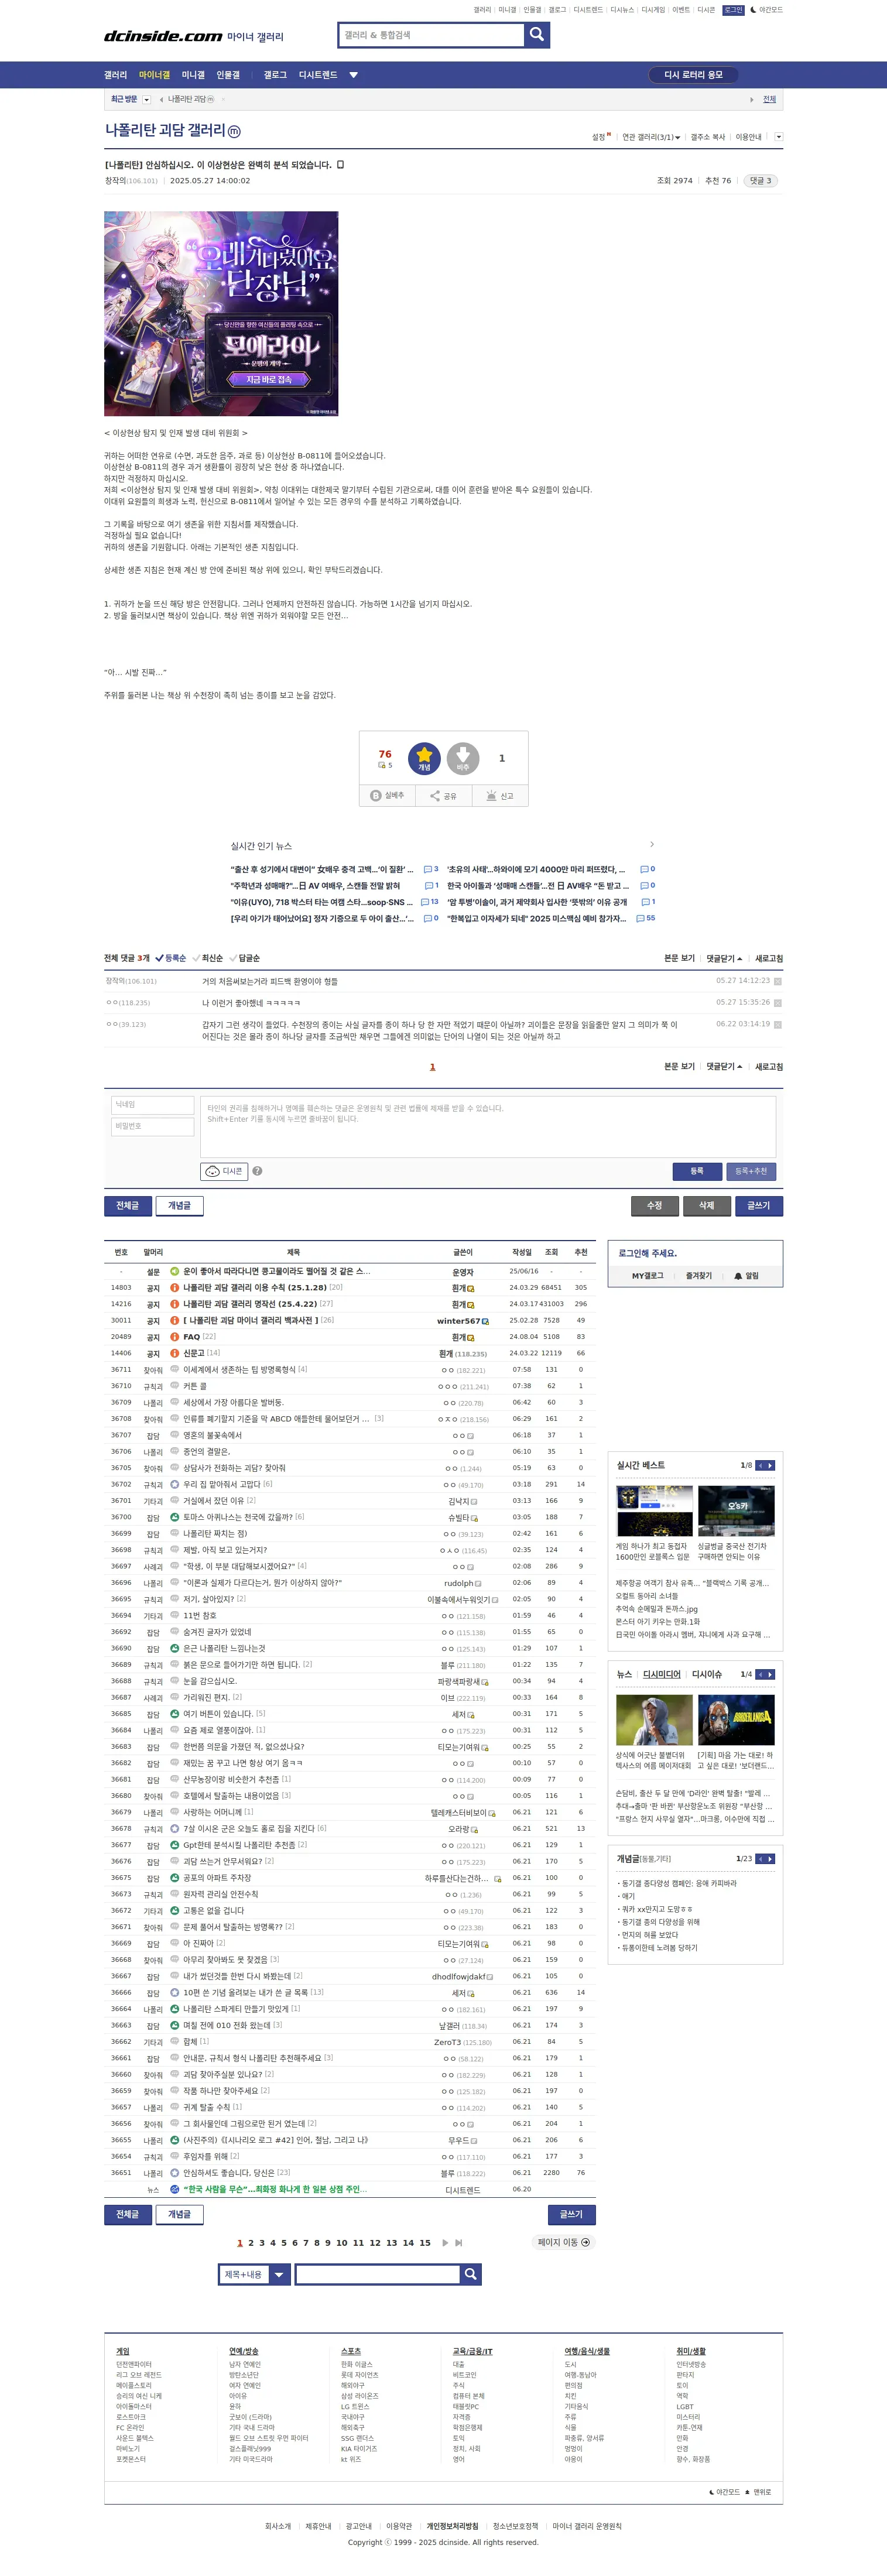Click the 닉네임 input field
887x2576 pixels.
pos(152,1105)
